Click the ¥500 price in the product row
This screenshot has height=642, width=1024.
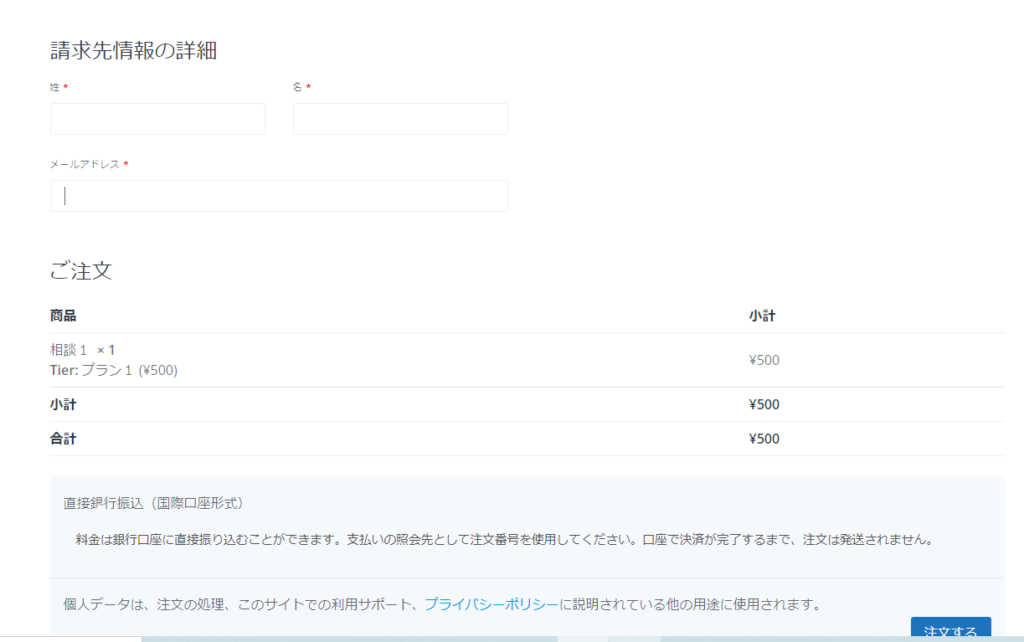point(764,360)
